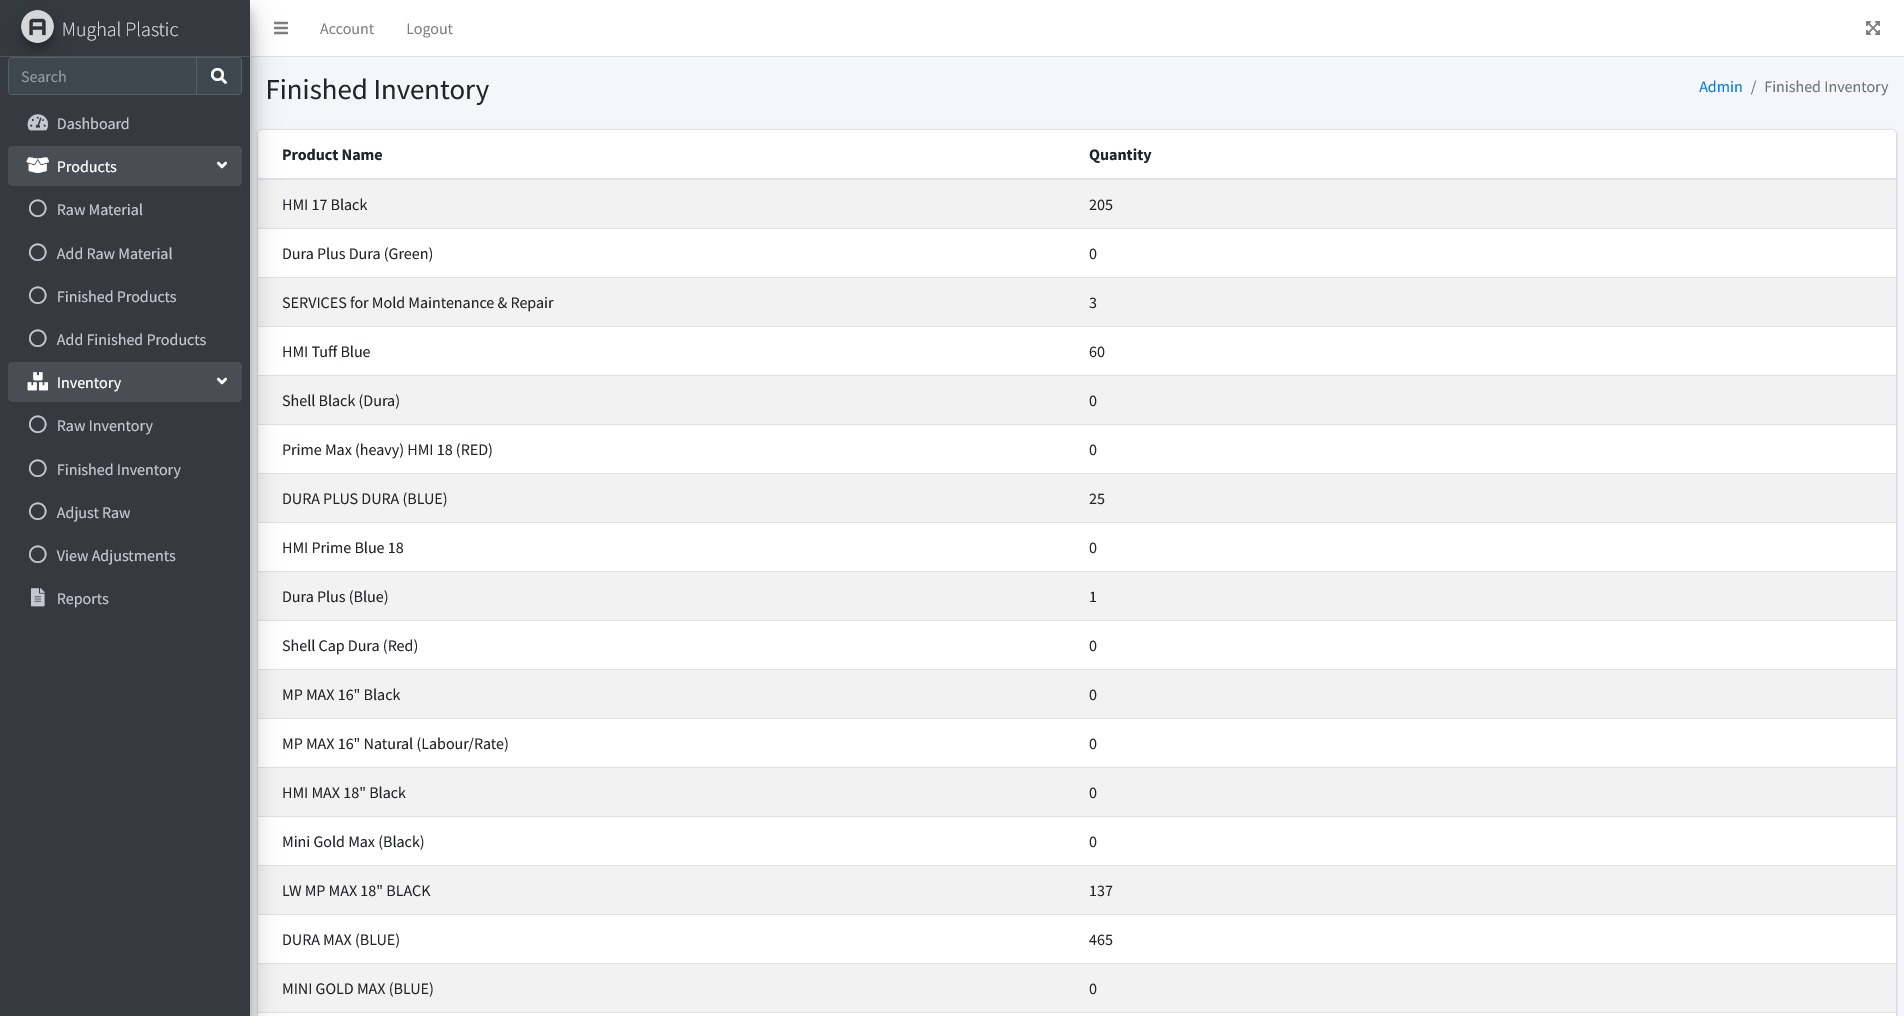Click inside the Search input field
1904x1016 pixels.
pyautogui.click(x=100, y=75)
